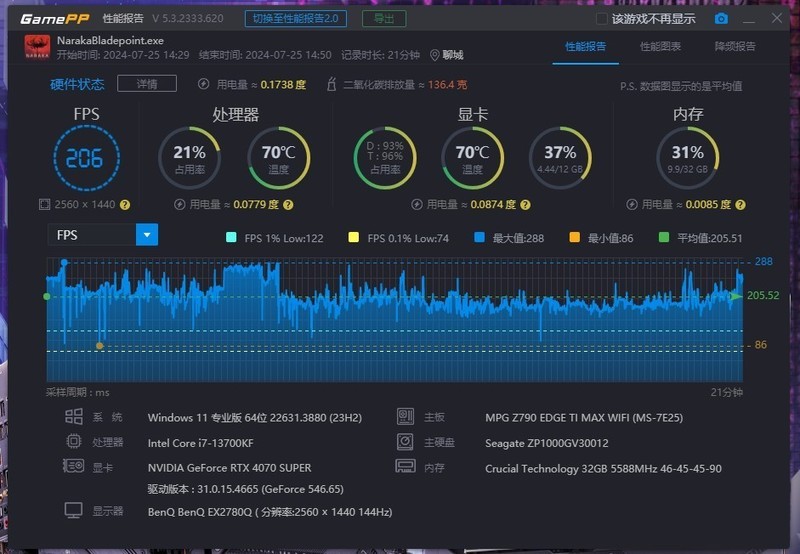Close the GamePP report window
The height and width of the screenshot is (554, 800).
[777, 18]
